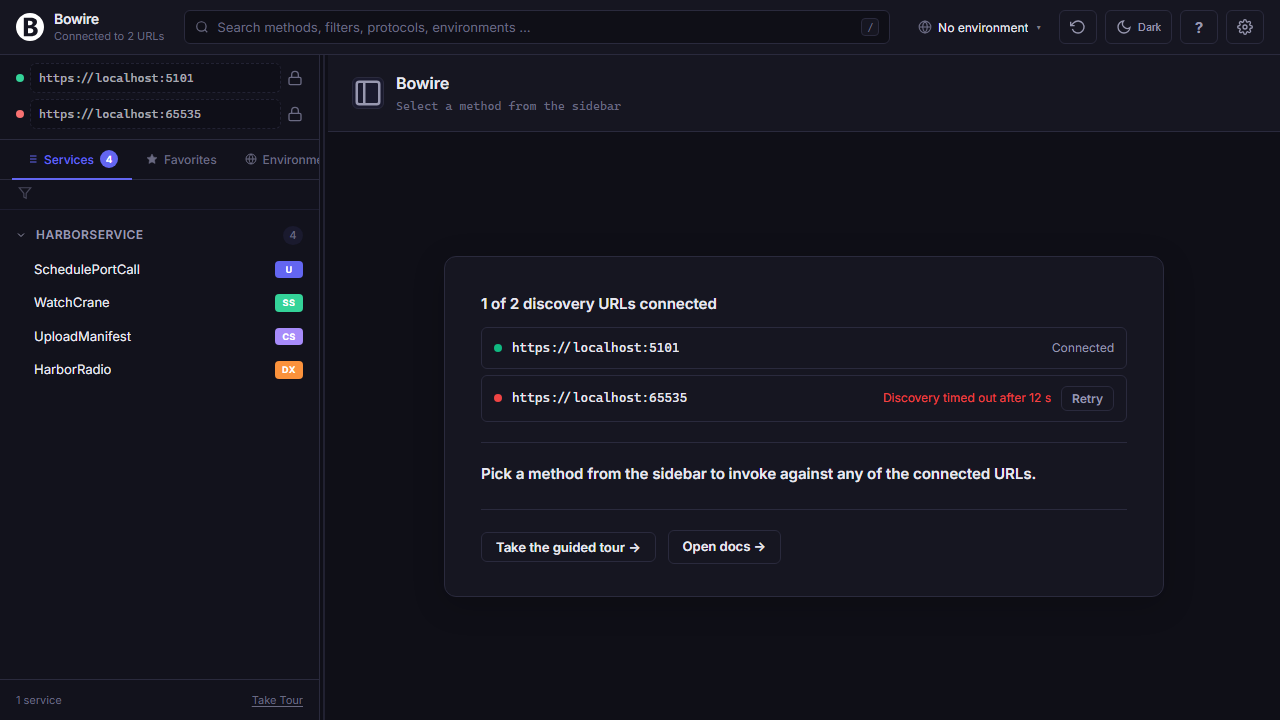Click the HARBORSERVICE count badge 4
The height and width of the screenshot is (720, 1280).
click(x=293, y=235)
